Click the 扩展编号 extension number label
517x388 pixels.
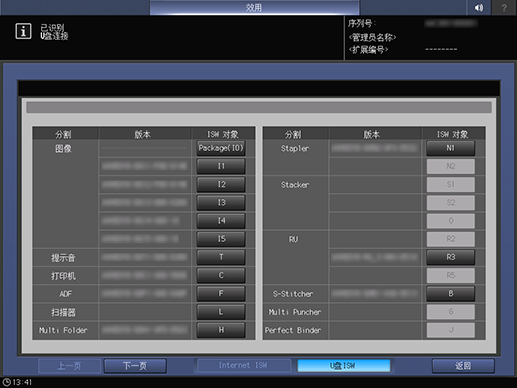click(368, 50)
